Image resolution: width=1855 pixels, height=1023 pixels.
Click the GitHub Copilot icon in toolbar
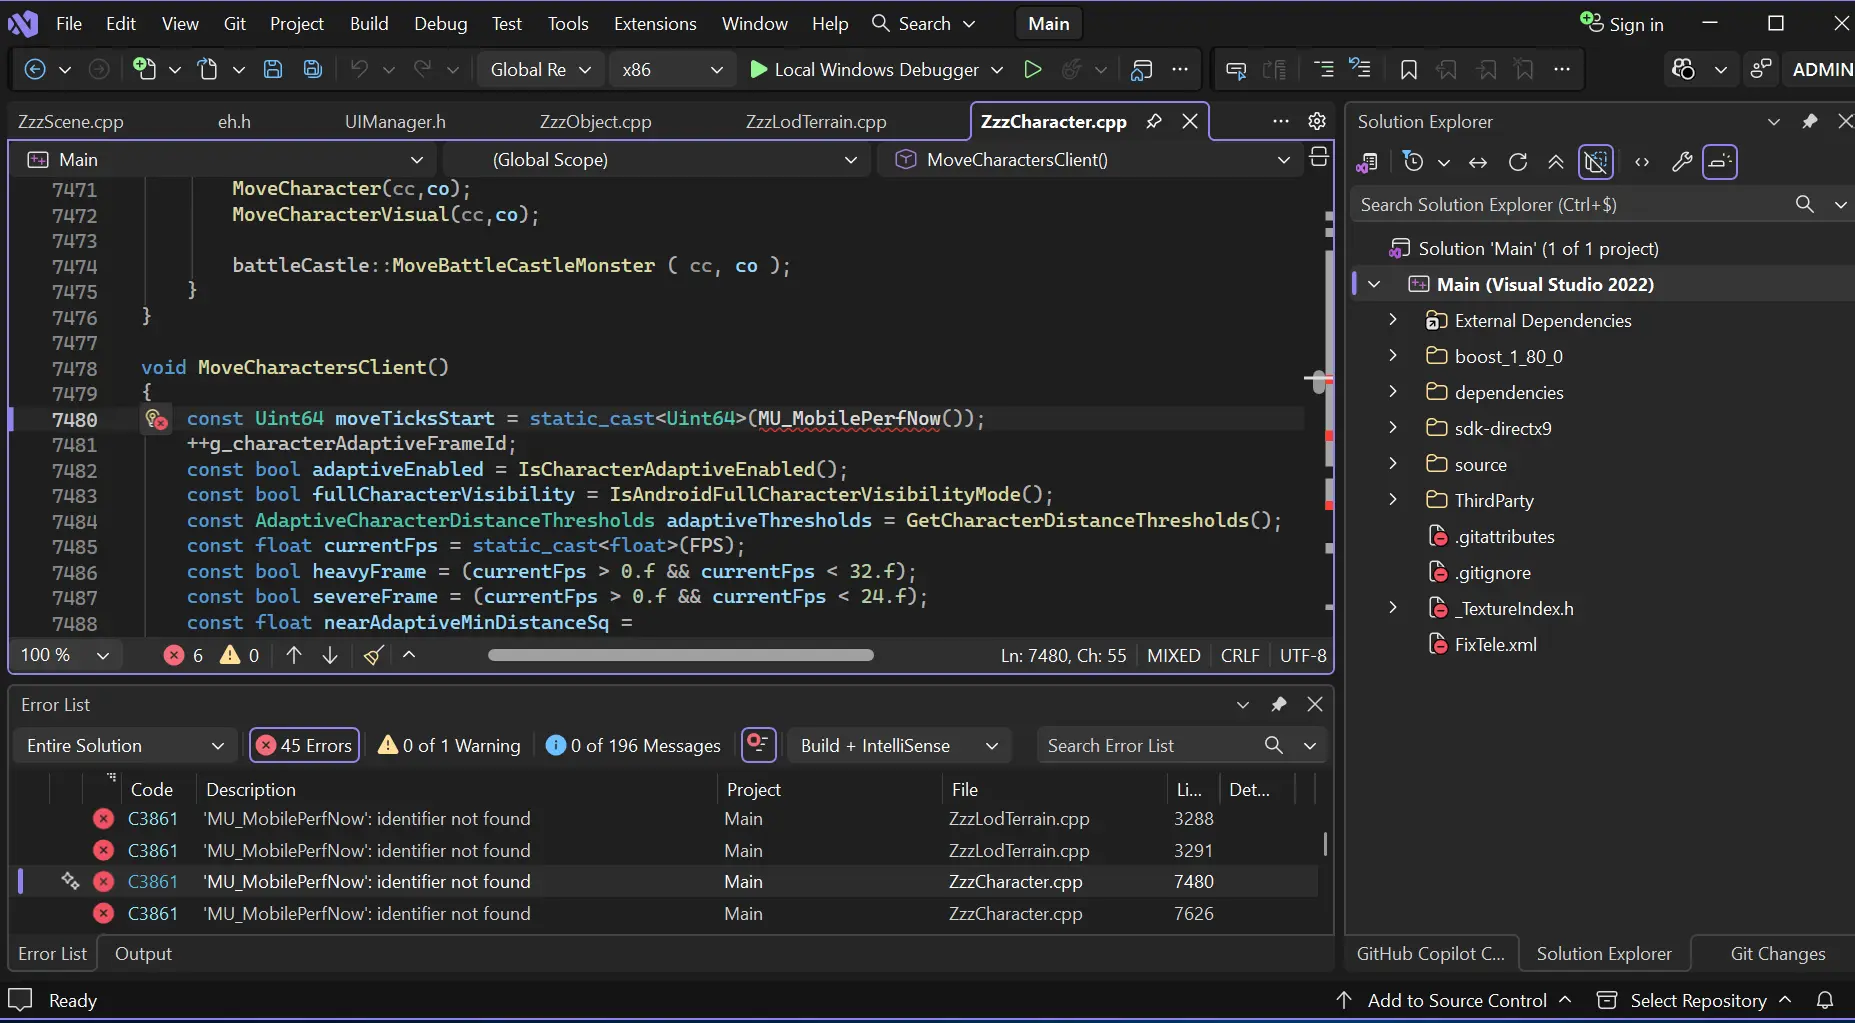click(1684, 69)
